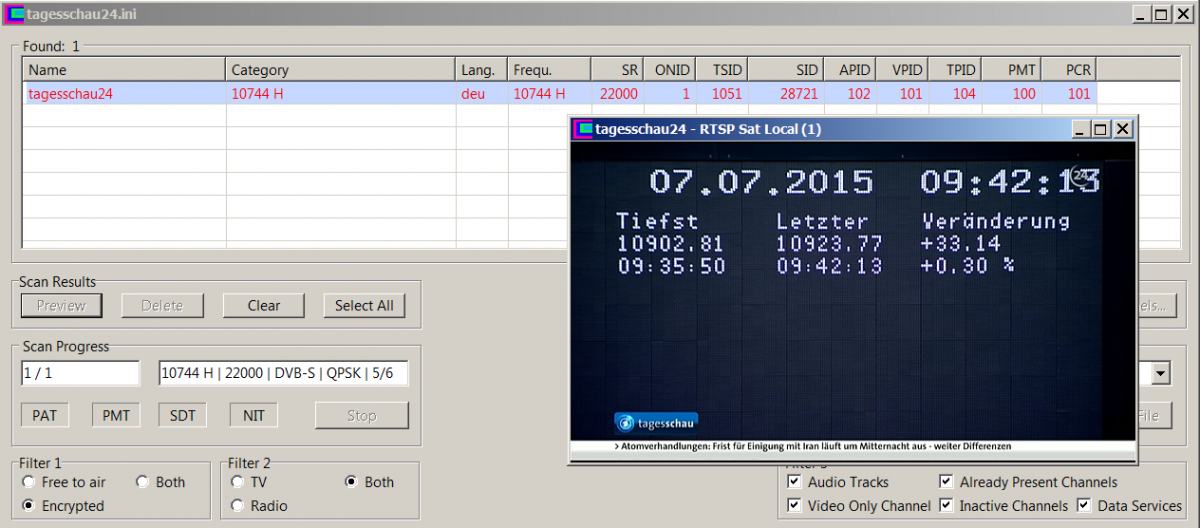This screenshot has height=528, width=1200.
Task: Maximize the RTSP Sat Local preview window
Action: pyautogui.click(x=1102, y=129)
